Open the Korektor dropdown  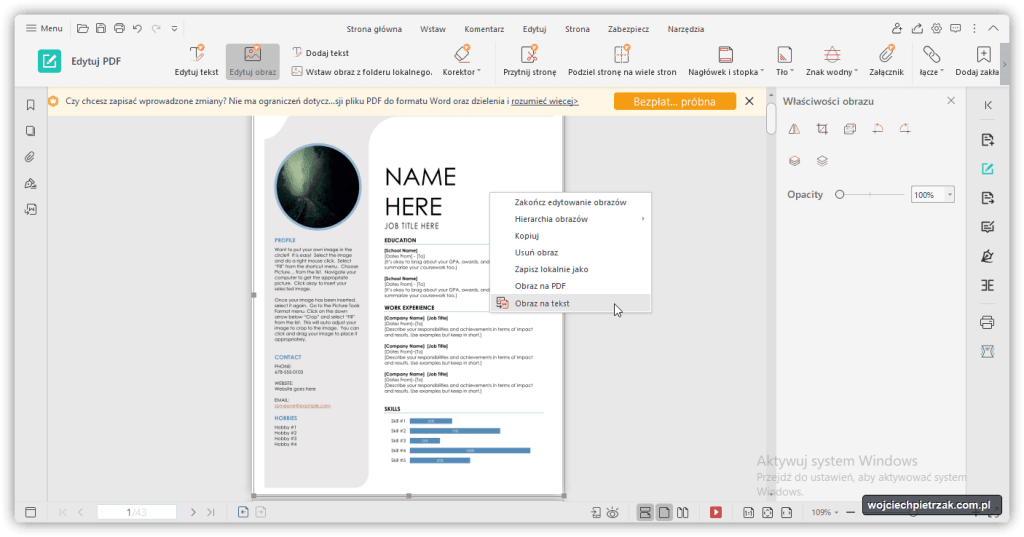[462, 61]
